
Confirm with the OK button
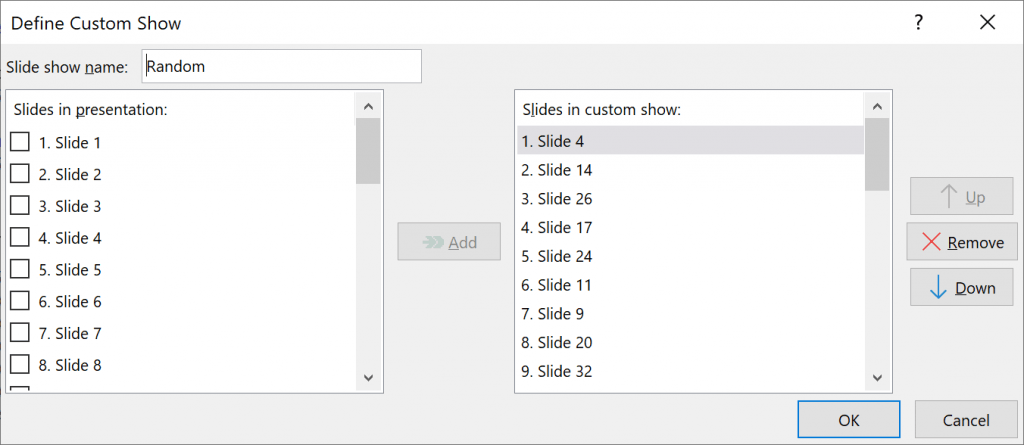click(849, 420)
